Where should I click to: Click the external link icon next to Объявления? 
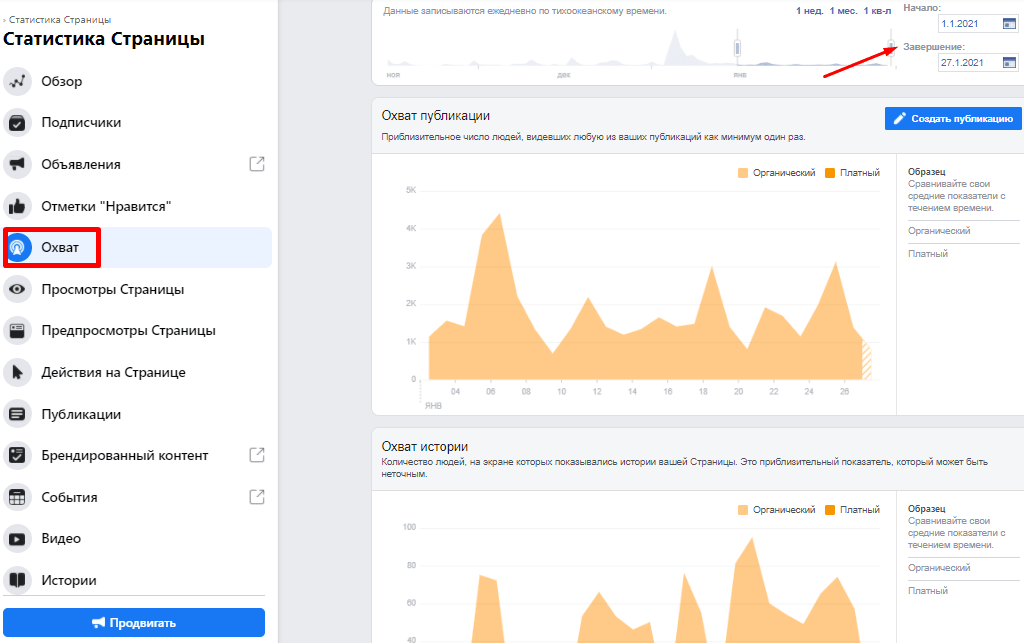click(255, 163)
